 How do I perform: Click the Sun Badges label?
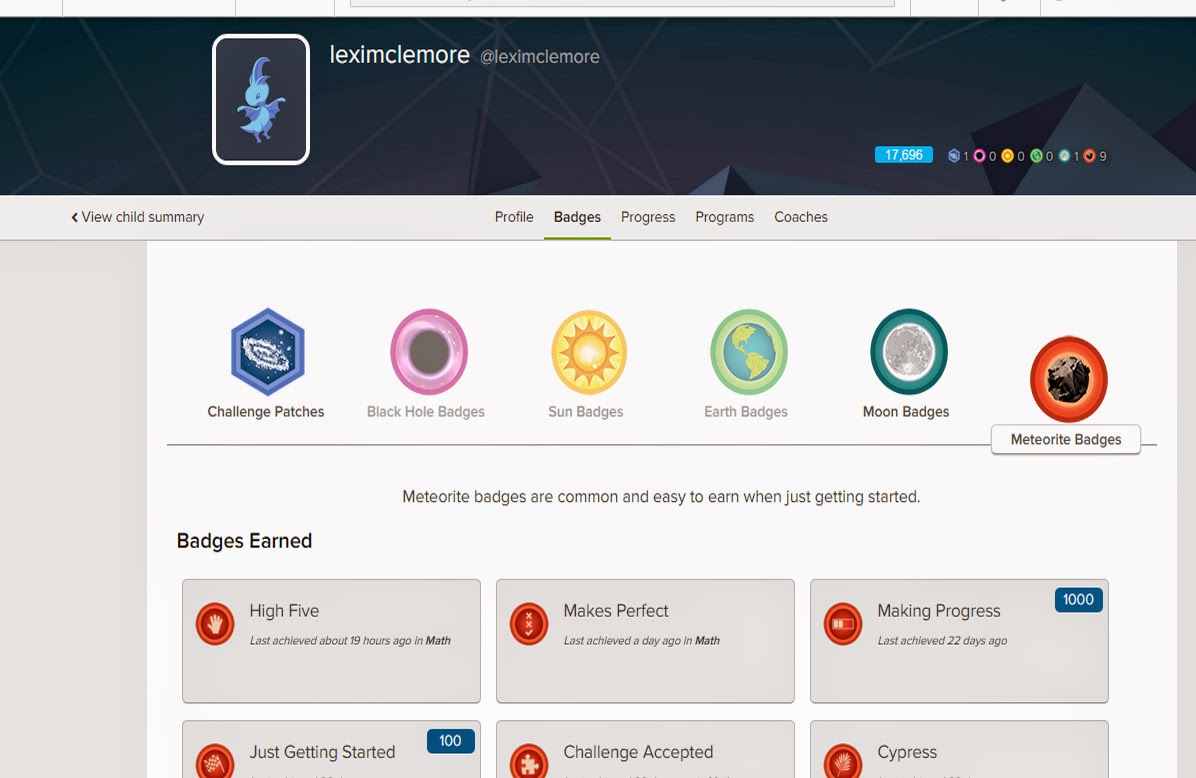point(586,412)
